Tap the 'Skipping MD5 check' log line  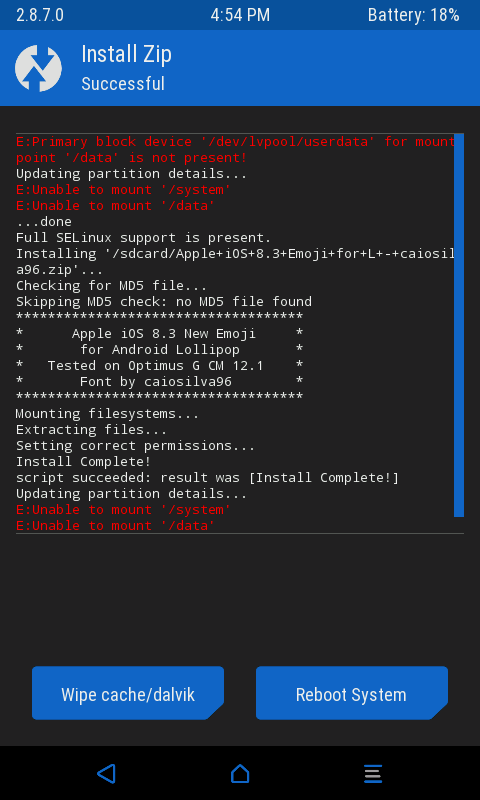164,302
